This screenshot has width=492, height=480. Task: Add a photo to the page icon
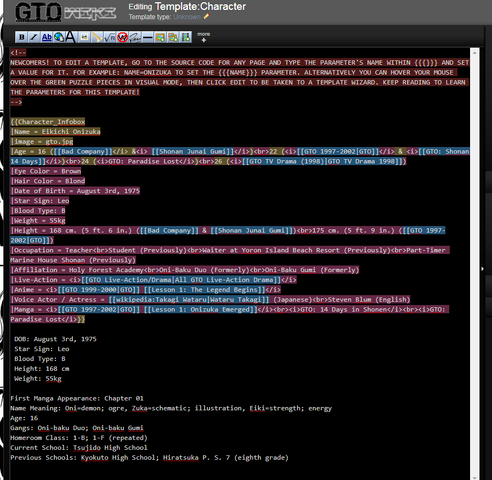[160, 37]
